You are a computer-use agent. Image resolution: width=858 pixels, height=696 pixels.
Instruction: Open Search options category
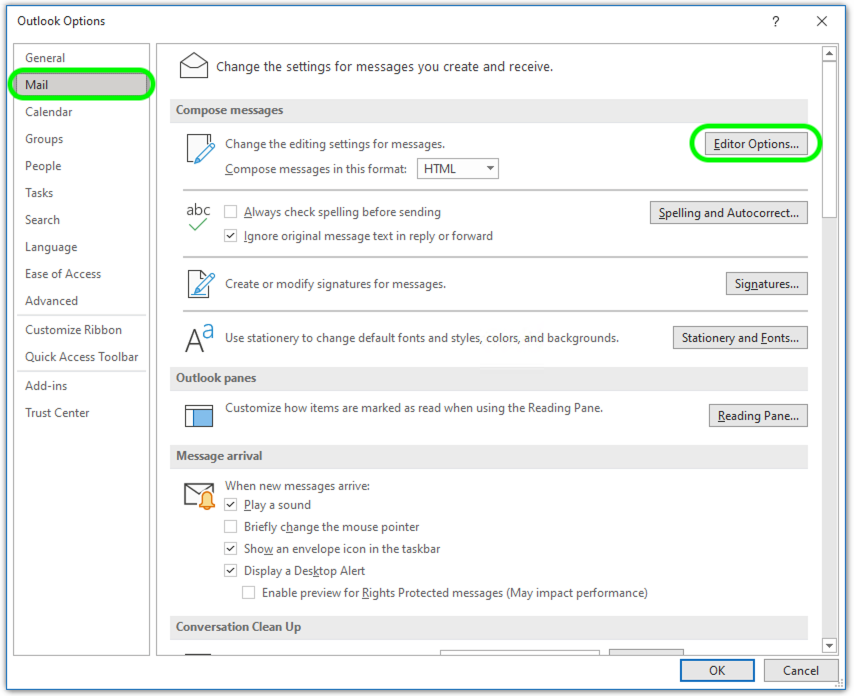pos(81,220)
